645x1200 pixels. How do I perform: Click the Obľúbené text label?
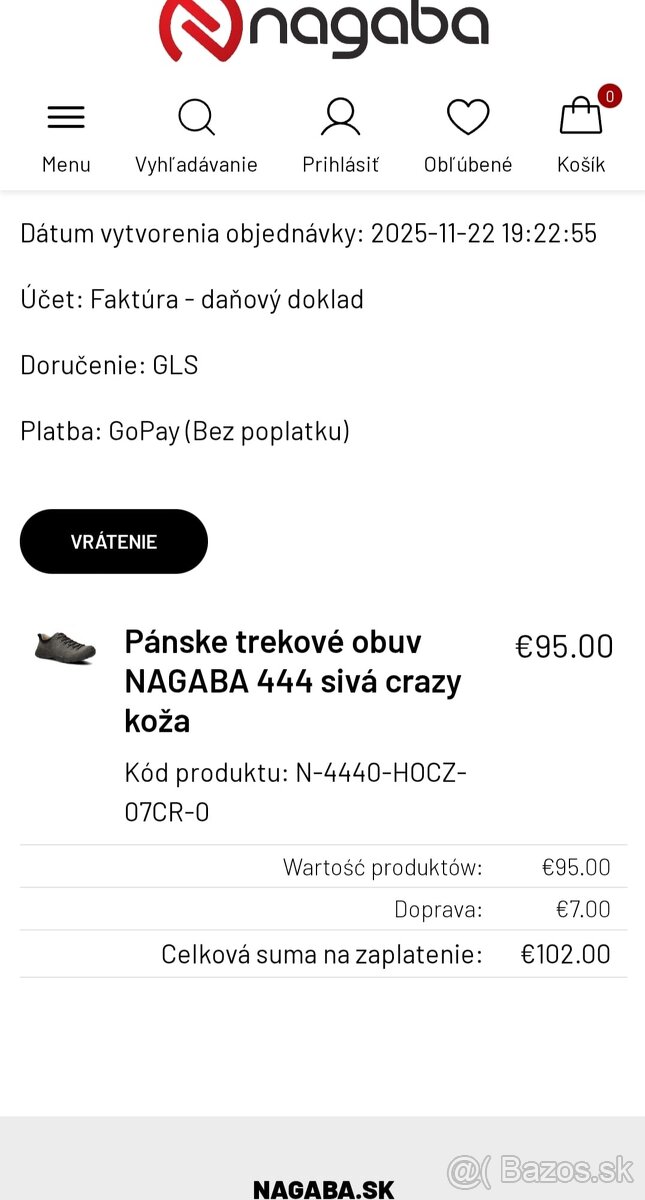[467, 164]
